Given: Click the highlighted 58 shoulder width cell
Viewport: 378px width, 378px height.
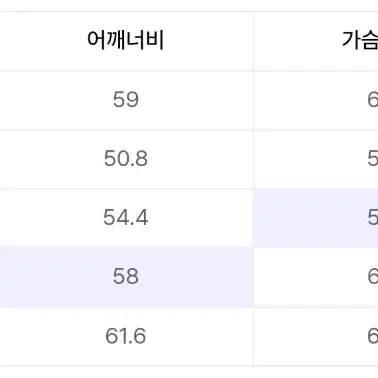Looking at the screenshot, I should (126, 277).
